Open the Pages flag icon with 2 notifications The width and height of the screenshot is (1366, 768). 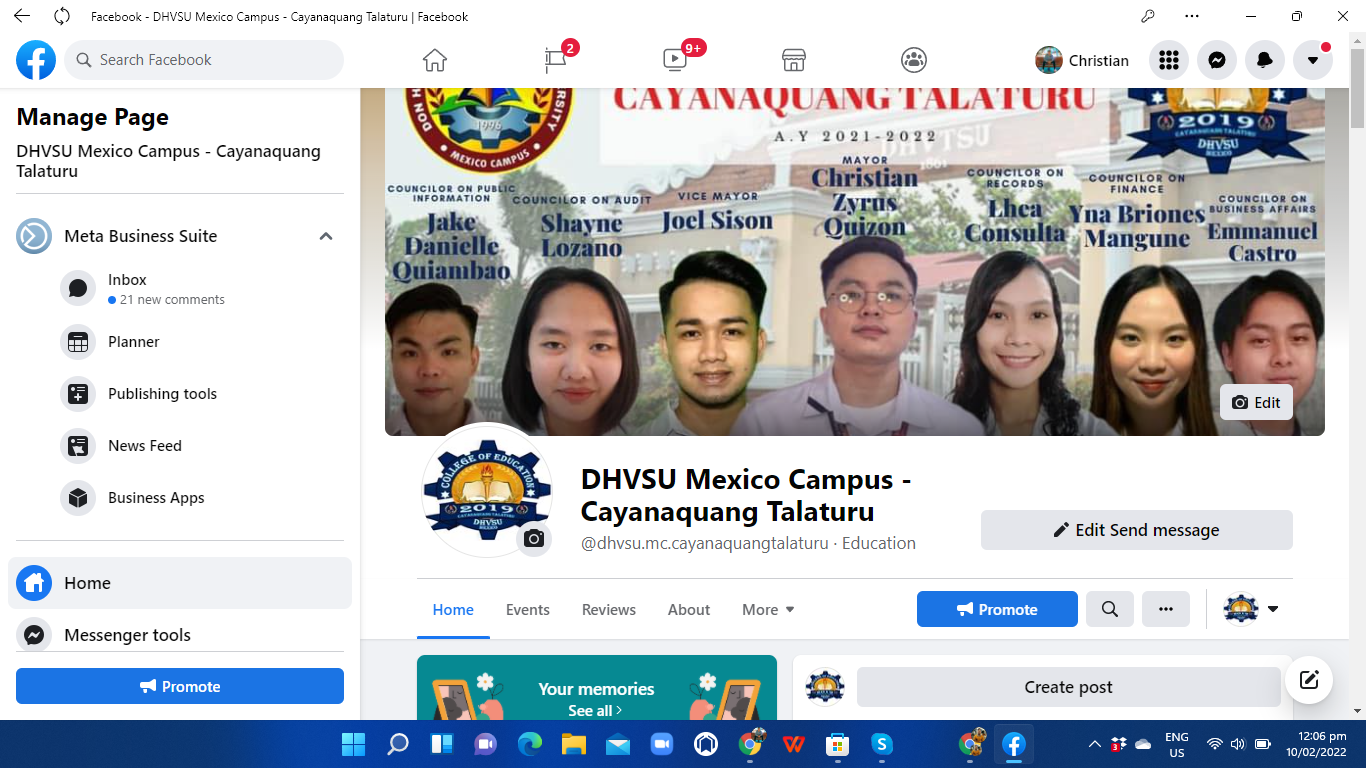(x=556, y=60)
